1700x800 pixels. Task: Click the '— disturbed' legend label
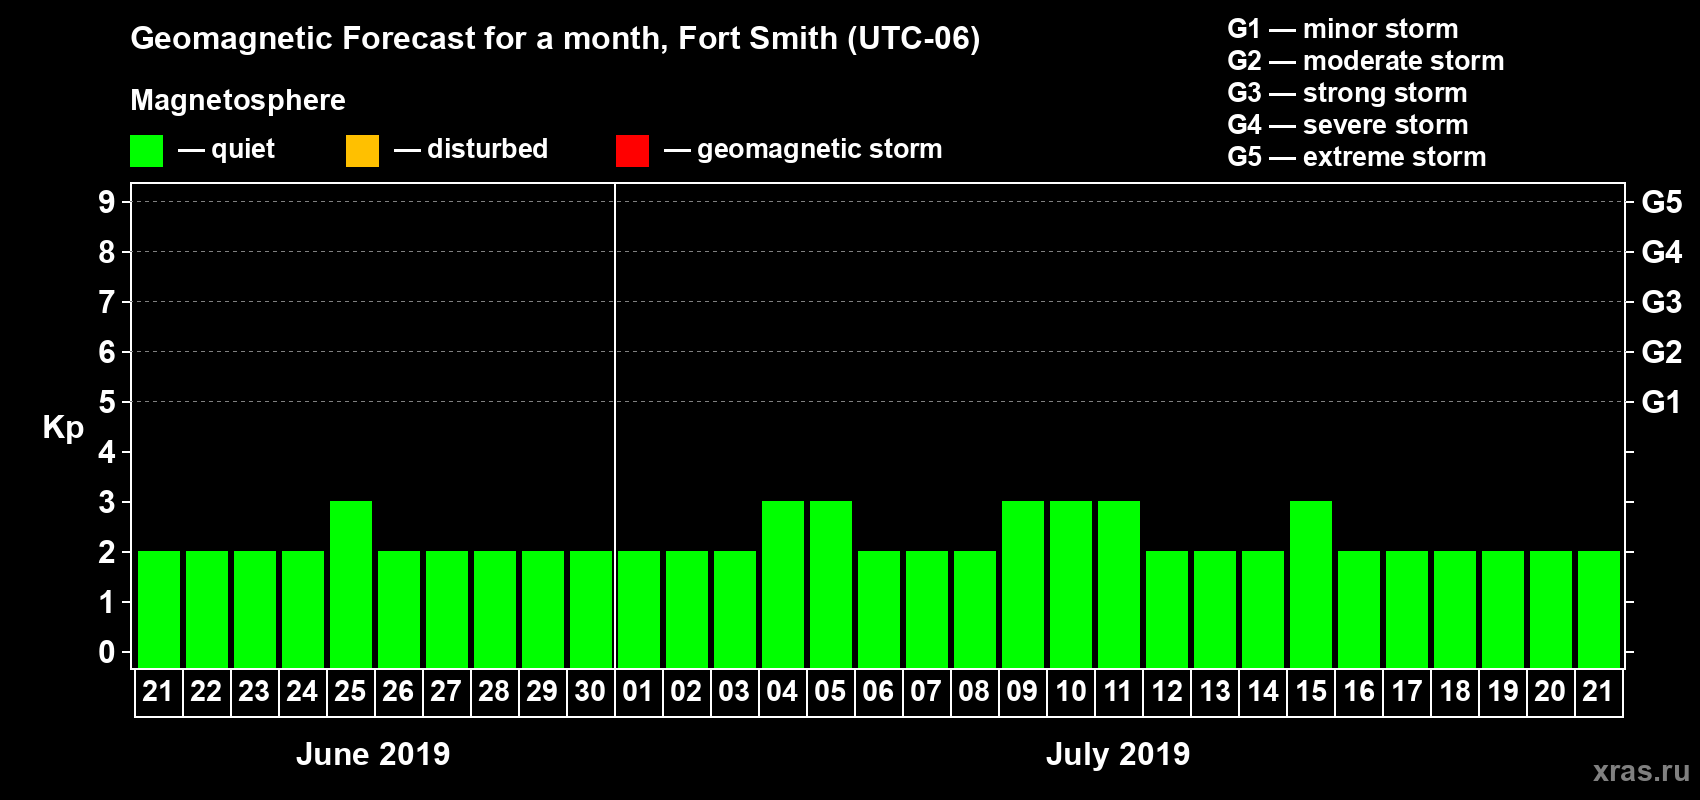click(x=471, y=149)
